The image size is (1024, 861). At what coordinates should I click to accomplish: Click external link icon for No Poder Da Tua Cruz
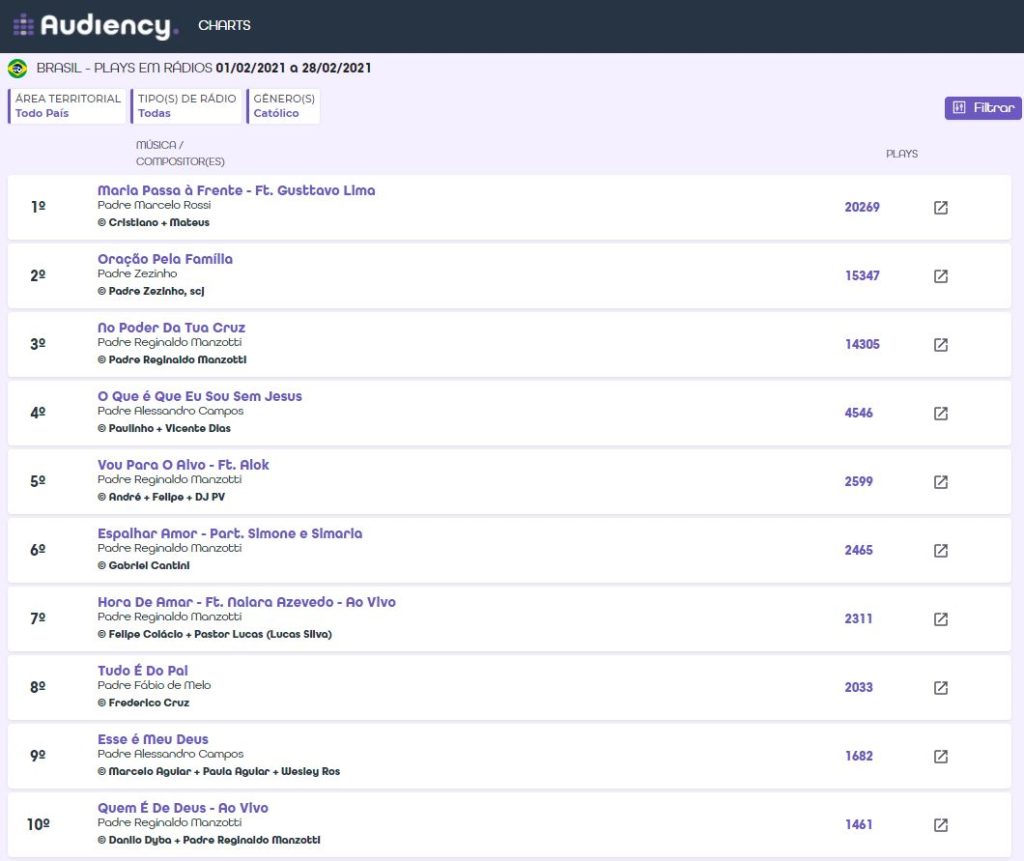(x=940, y=345)
